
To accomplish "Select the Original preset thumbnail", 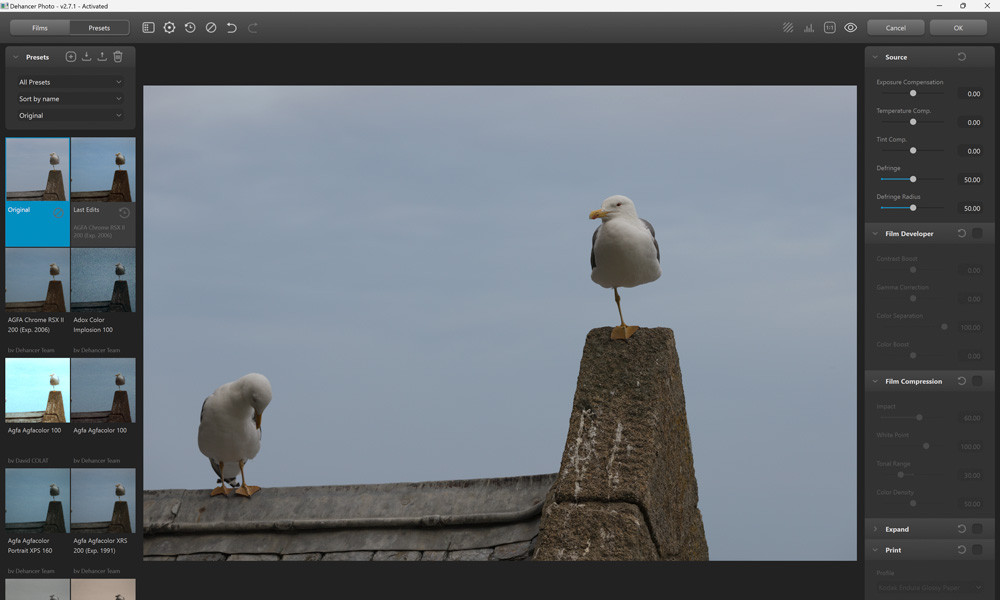I will click(x=38, y=170).
